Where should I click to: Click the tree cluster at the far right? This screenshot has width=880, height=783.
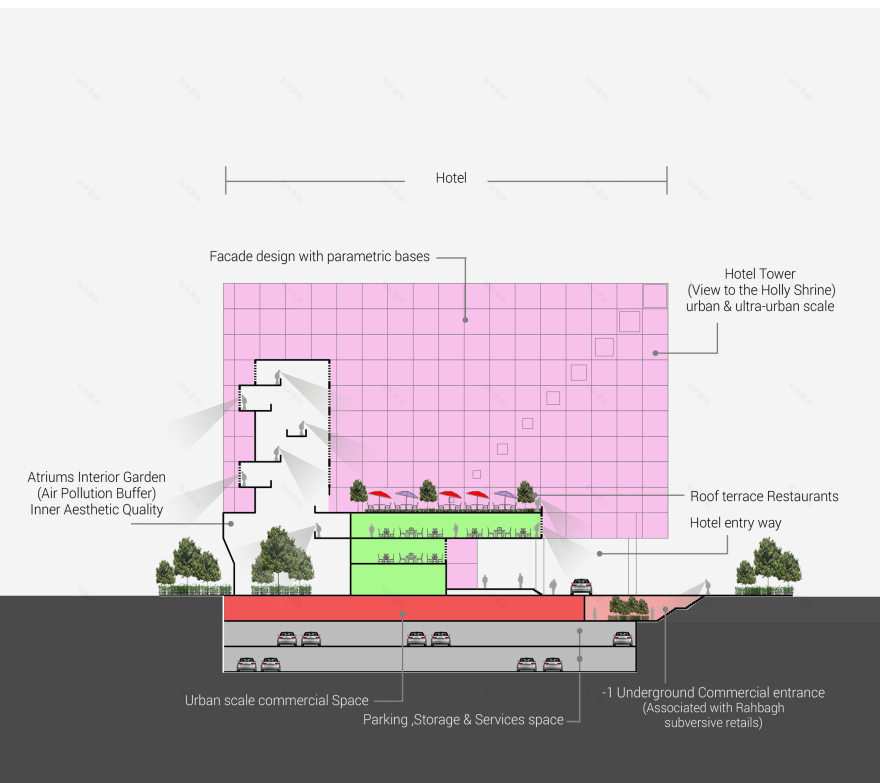[x=762, y=566]
